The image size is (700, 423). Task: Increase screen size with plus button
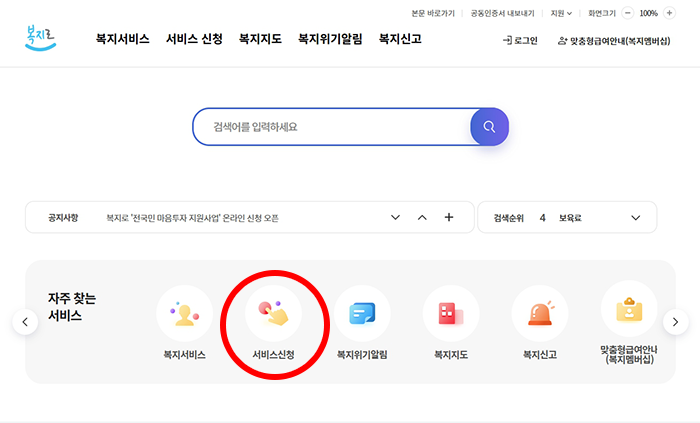(x=669, y=13)
